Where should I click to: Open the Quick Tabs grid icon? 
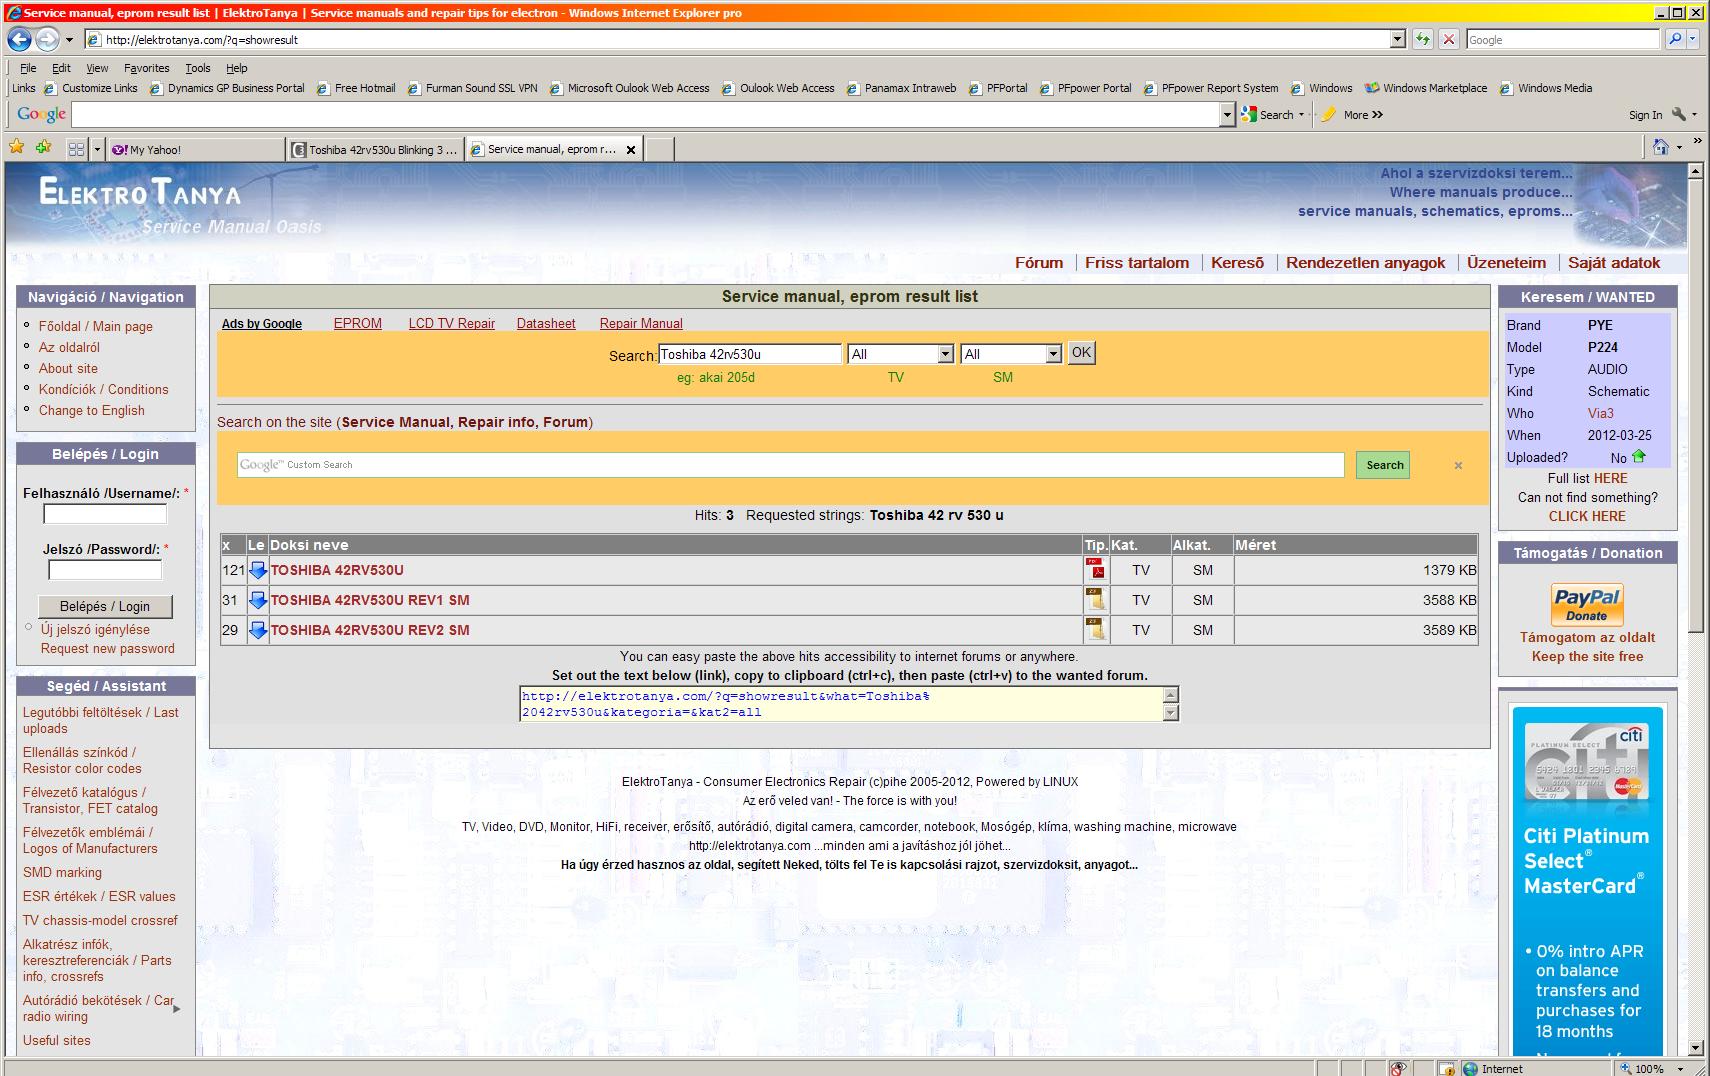pyautogui.click(x=76, y=149)
